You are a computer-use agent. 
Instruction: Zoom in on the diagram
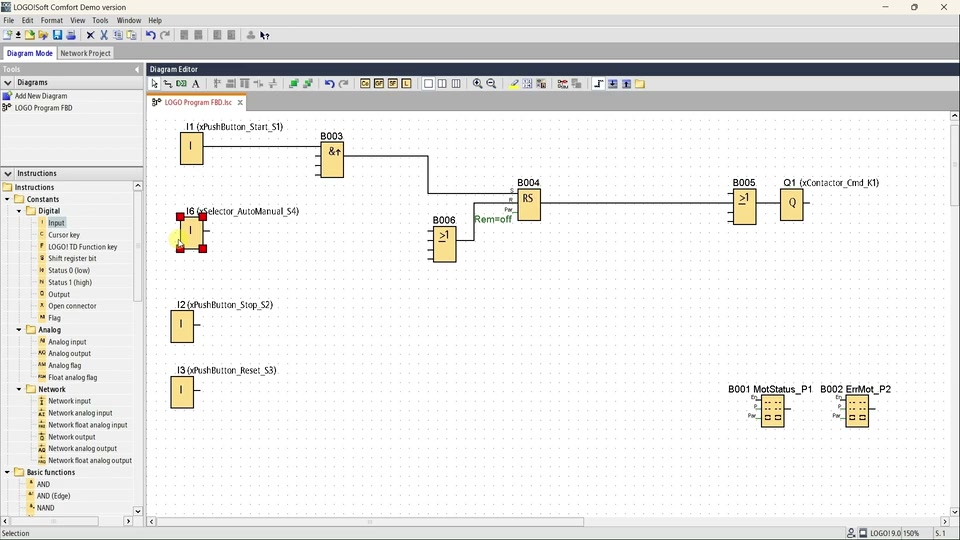478,84
